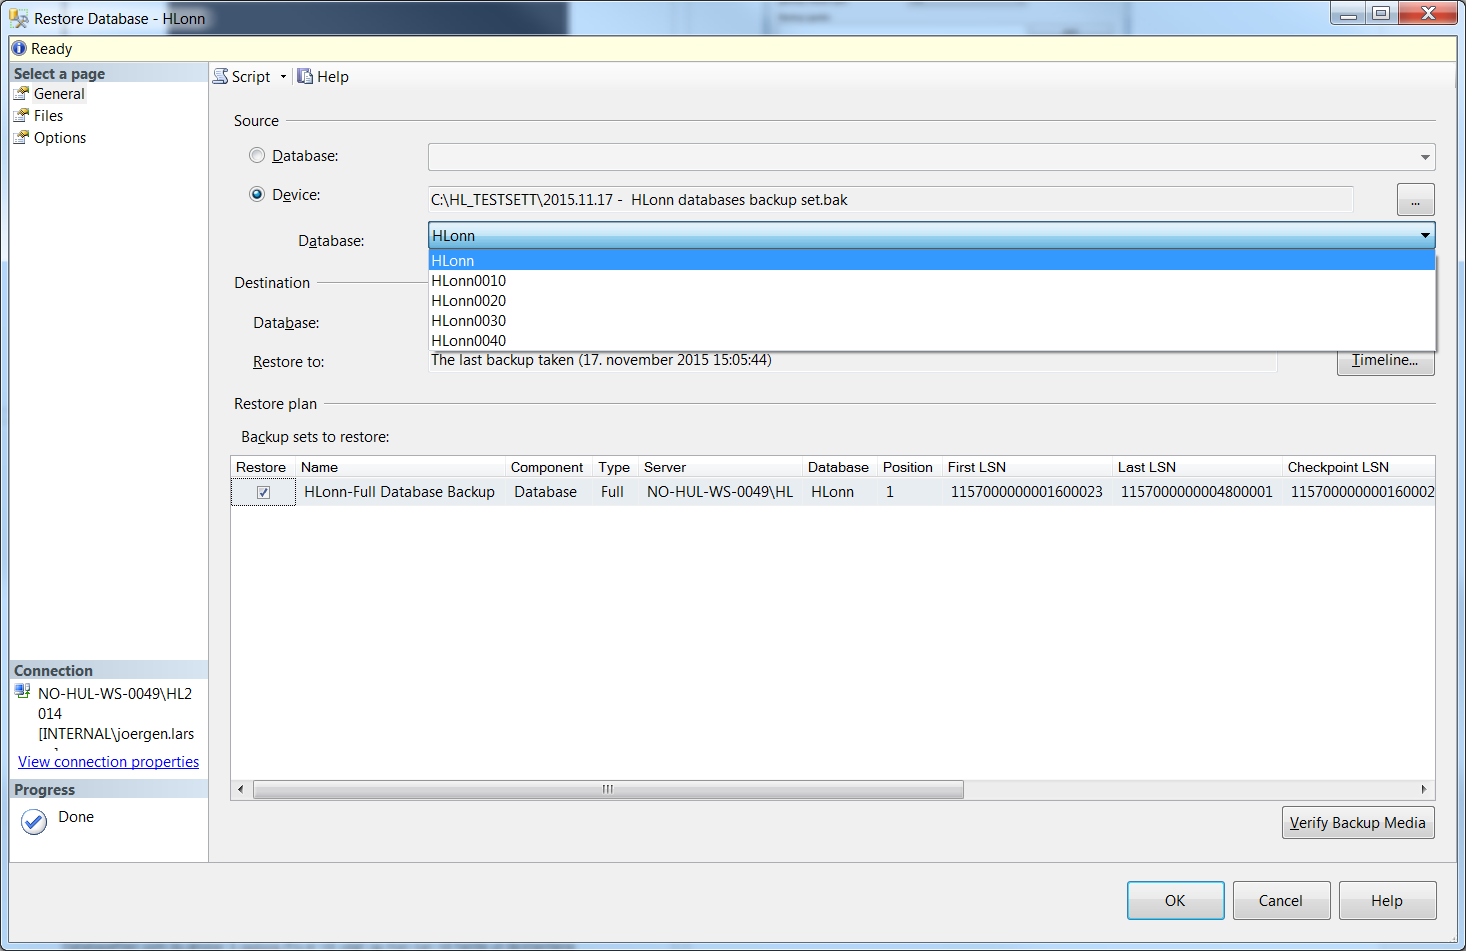Click the First LSN value 1157000000001600023

pos(1027,492)
